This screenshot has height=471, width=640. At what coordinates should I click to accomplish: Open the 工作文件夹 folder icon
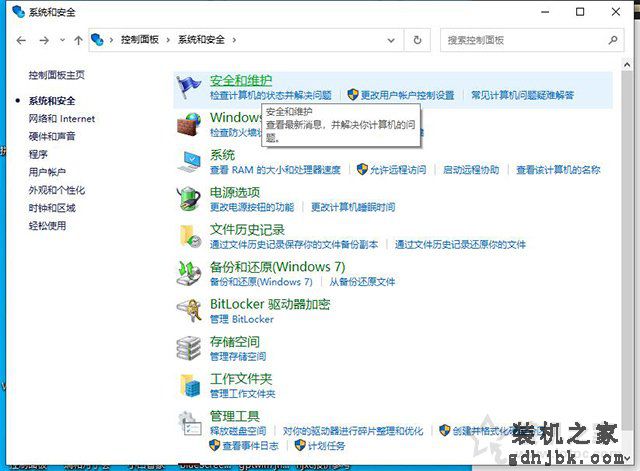pos(190,386)
